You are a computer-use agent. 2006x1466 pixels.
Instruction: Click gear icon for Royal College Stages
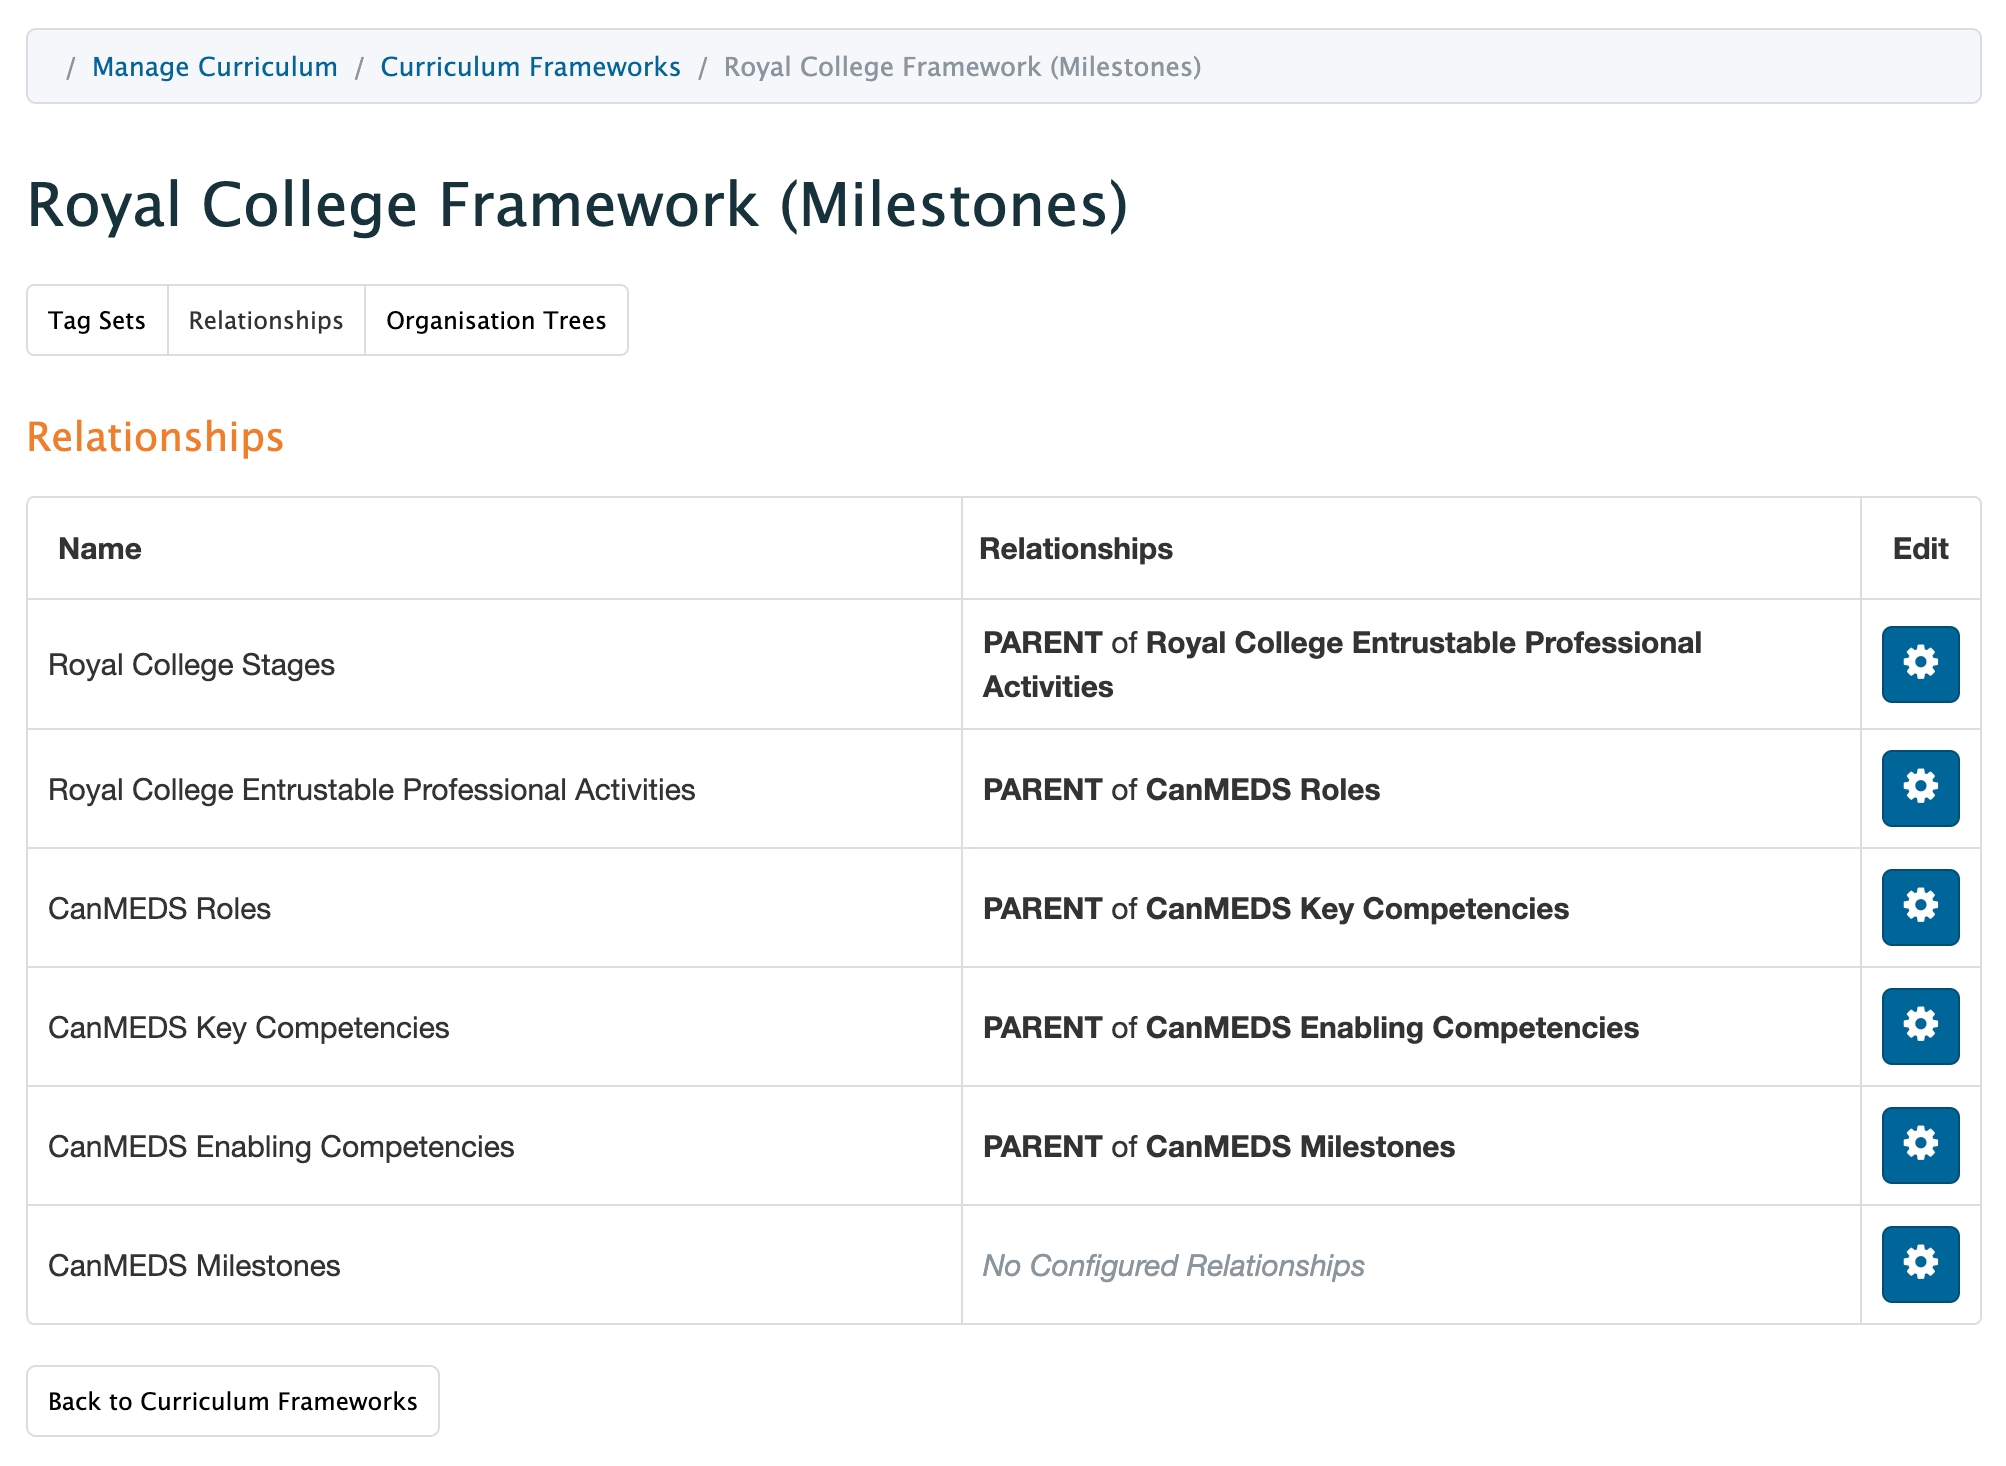pos(1919,664)
